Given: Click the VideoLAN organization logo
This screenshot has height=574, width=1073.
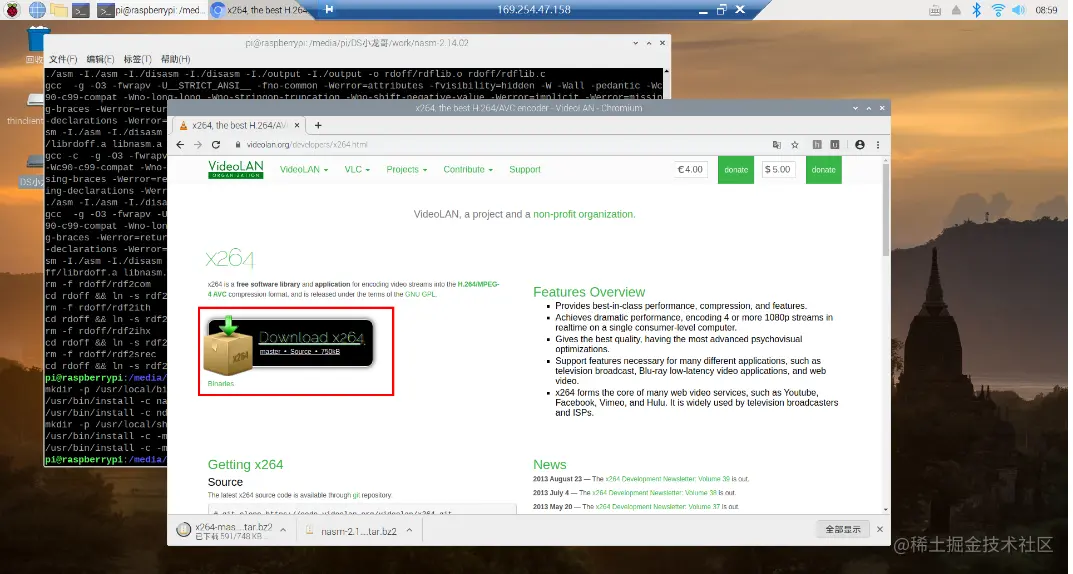Looking at the screenshot, I should 235,169.
